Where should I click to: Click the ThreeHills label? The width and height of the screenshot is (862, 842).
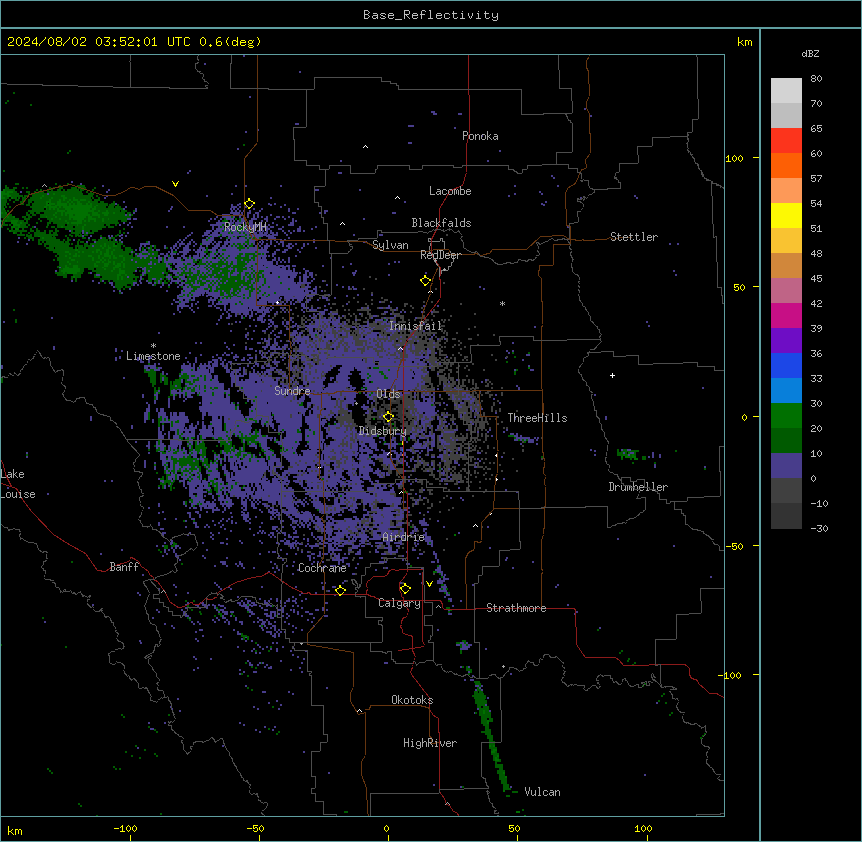pyautogui.click(x=537, y=418)
